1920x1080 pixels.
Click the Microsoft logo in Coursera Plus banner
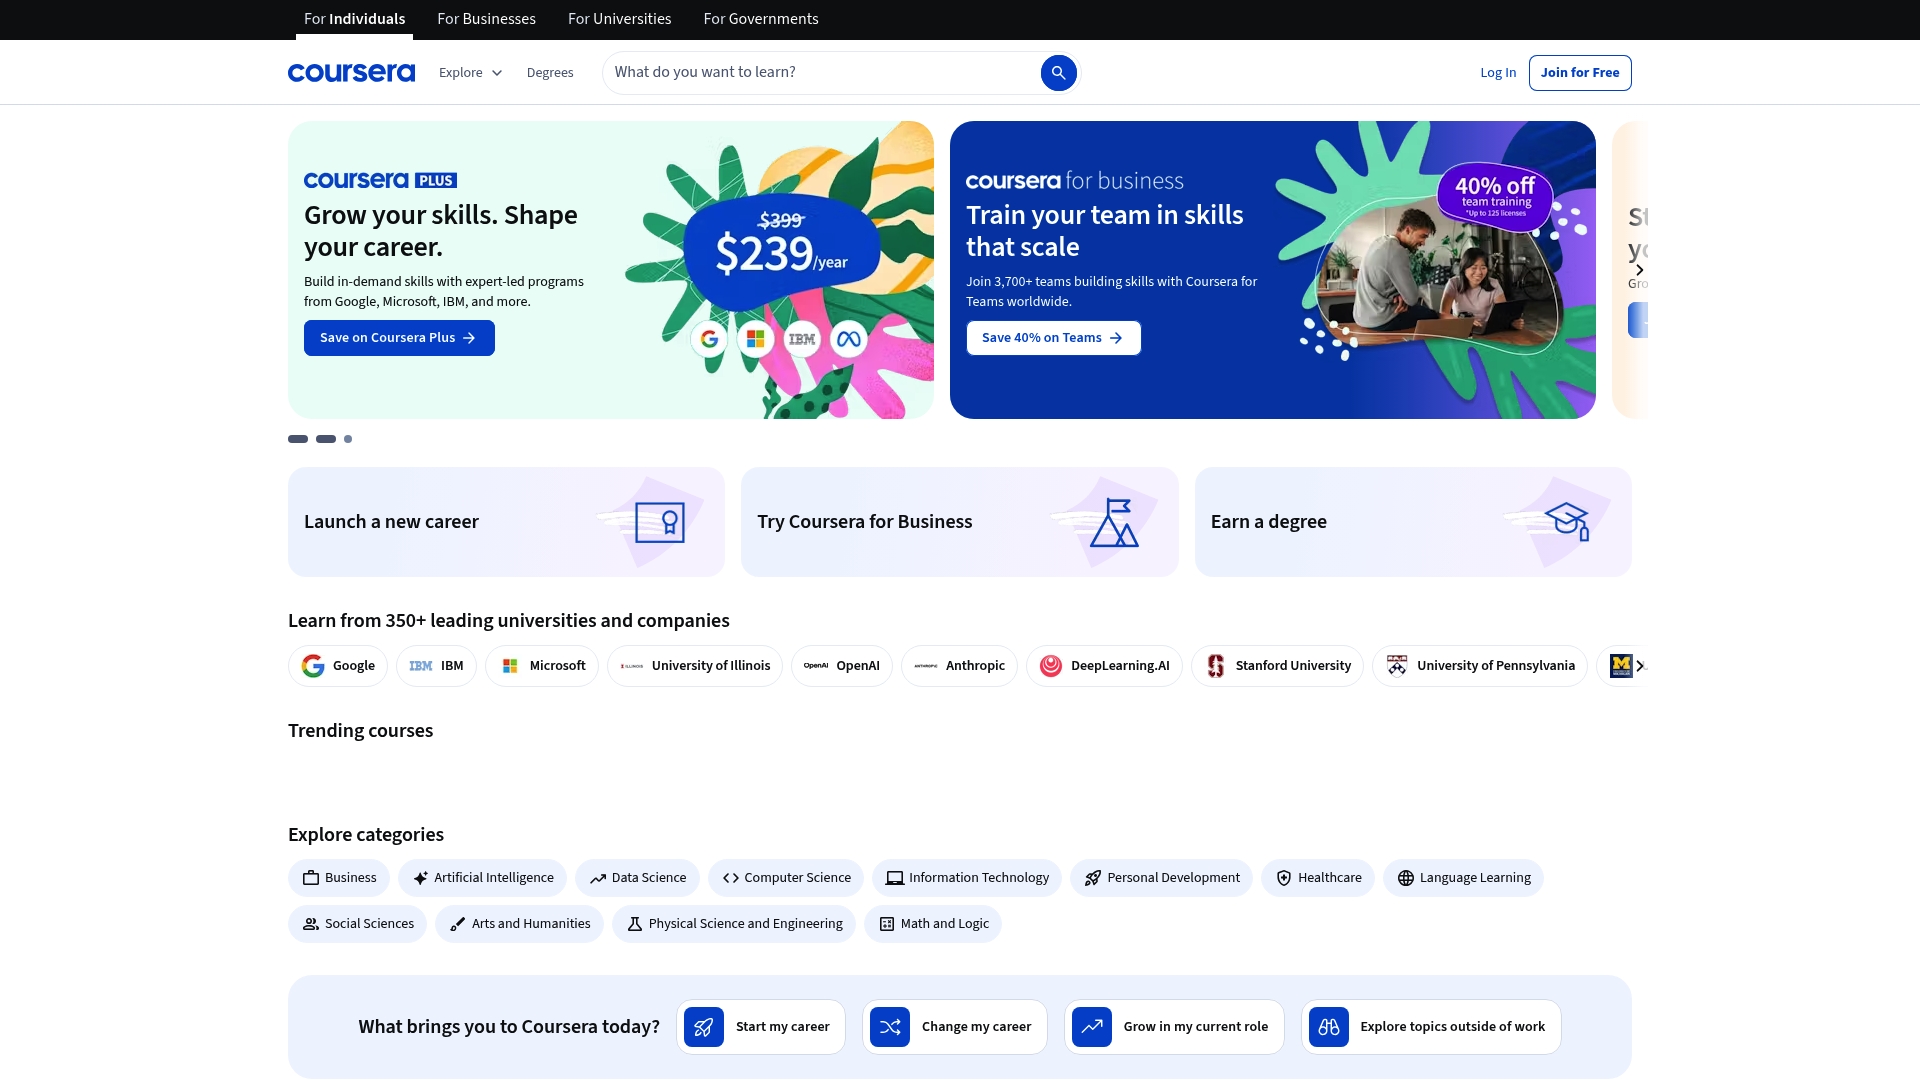755,339
